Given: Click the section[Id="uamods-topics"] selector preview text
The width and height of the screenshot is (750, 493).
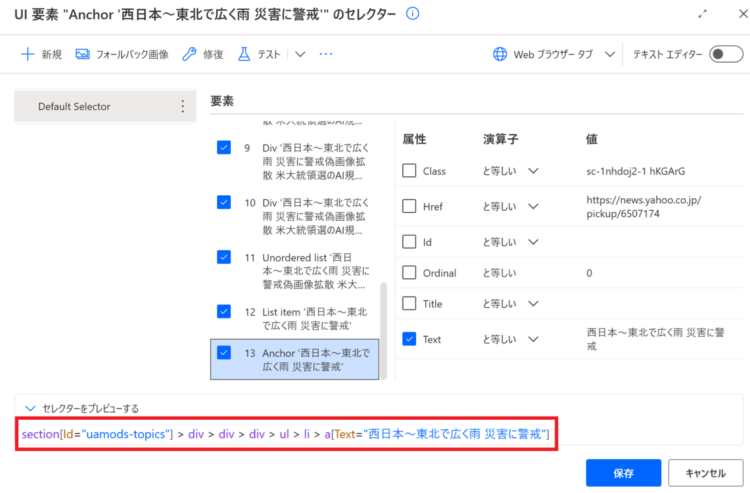Looking at the screenshot, I should (x=286, y=434).
